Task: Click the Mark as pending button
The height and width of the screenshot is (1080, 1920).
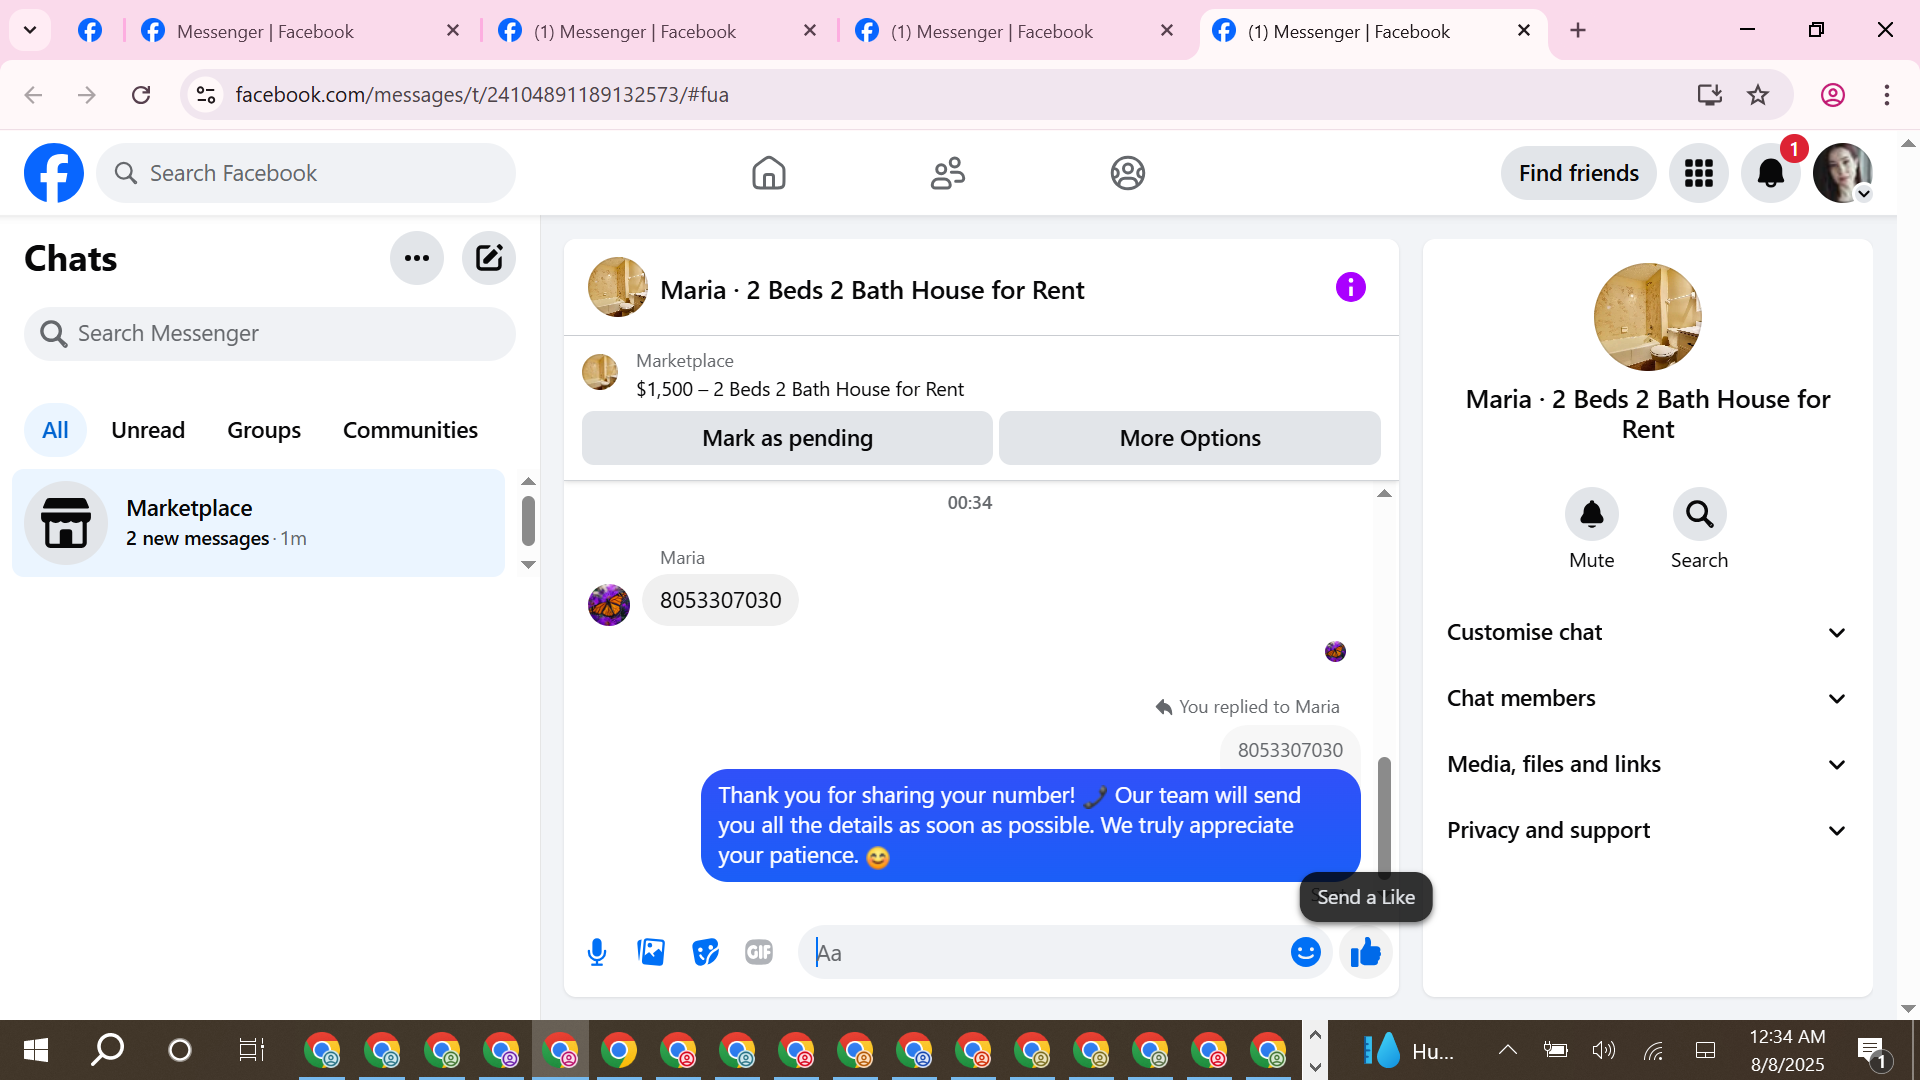Action: tap(787, 438)
